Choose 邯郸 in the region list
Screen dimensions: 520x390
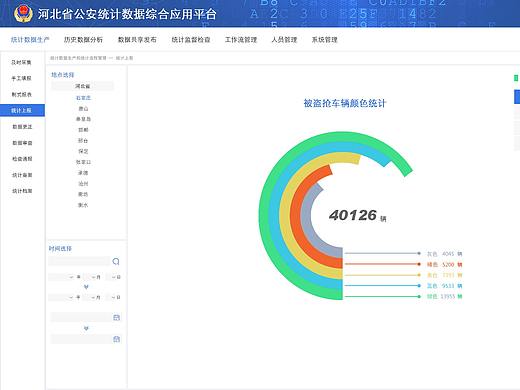[x=83, y=130]
